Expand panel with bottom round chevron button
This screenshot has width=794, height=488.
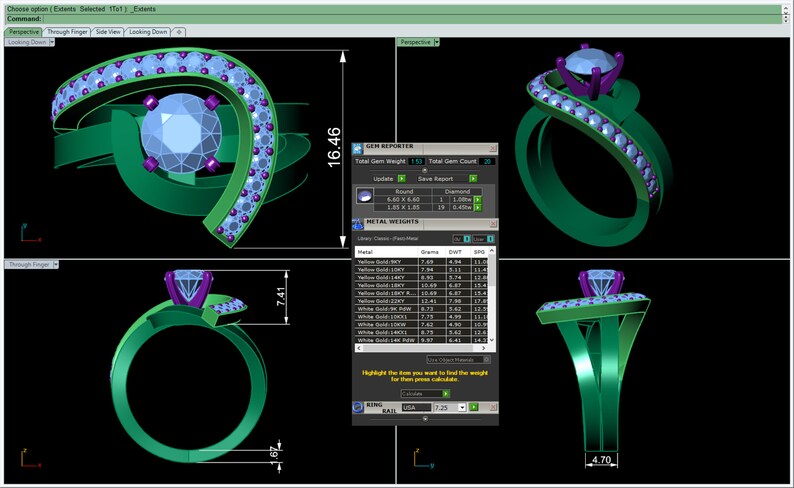pyautogui.click(x=425, y=419)
